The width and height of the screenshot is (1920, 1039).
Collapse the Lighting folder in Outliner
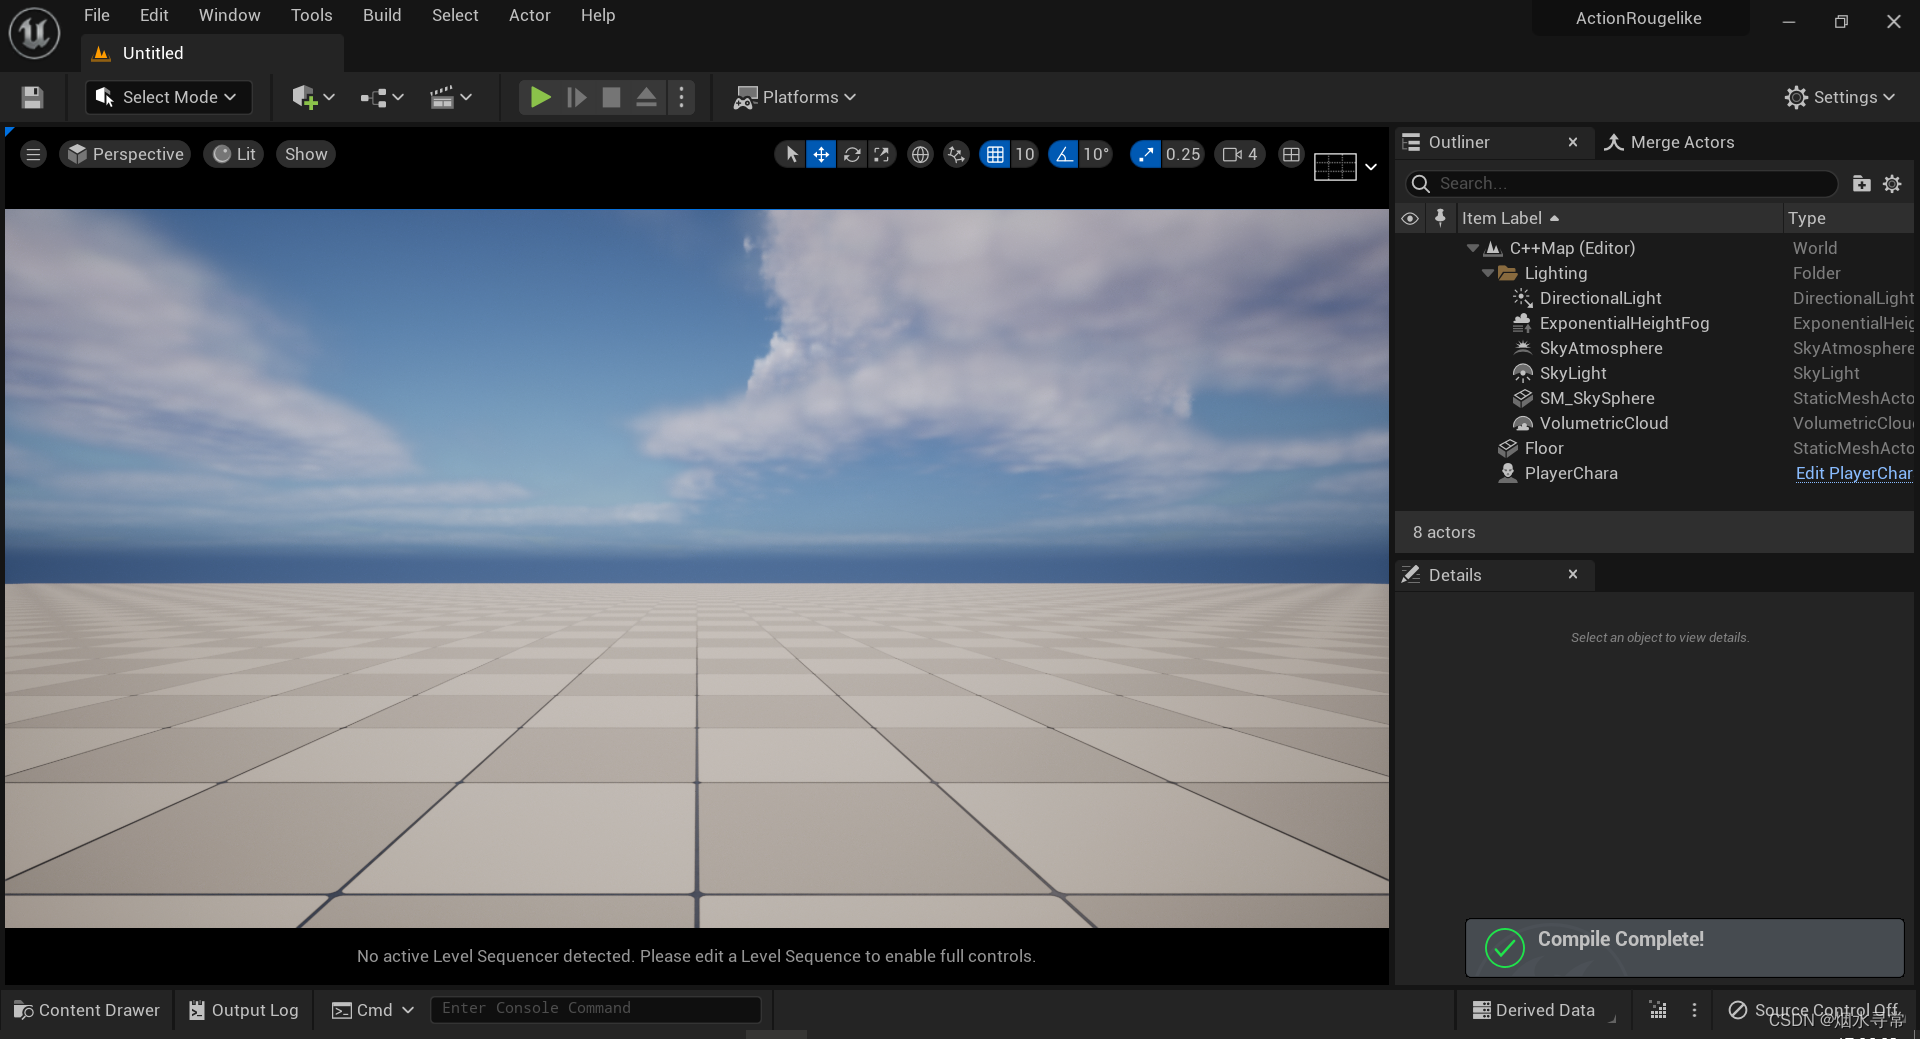click(x=1488, y=272)
